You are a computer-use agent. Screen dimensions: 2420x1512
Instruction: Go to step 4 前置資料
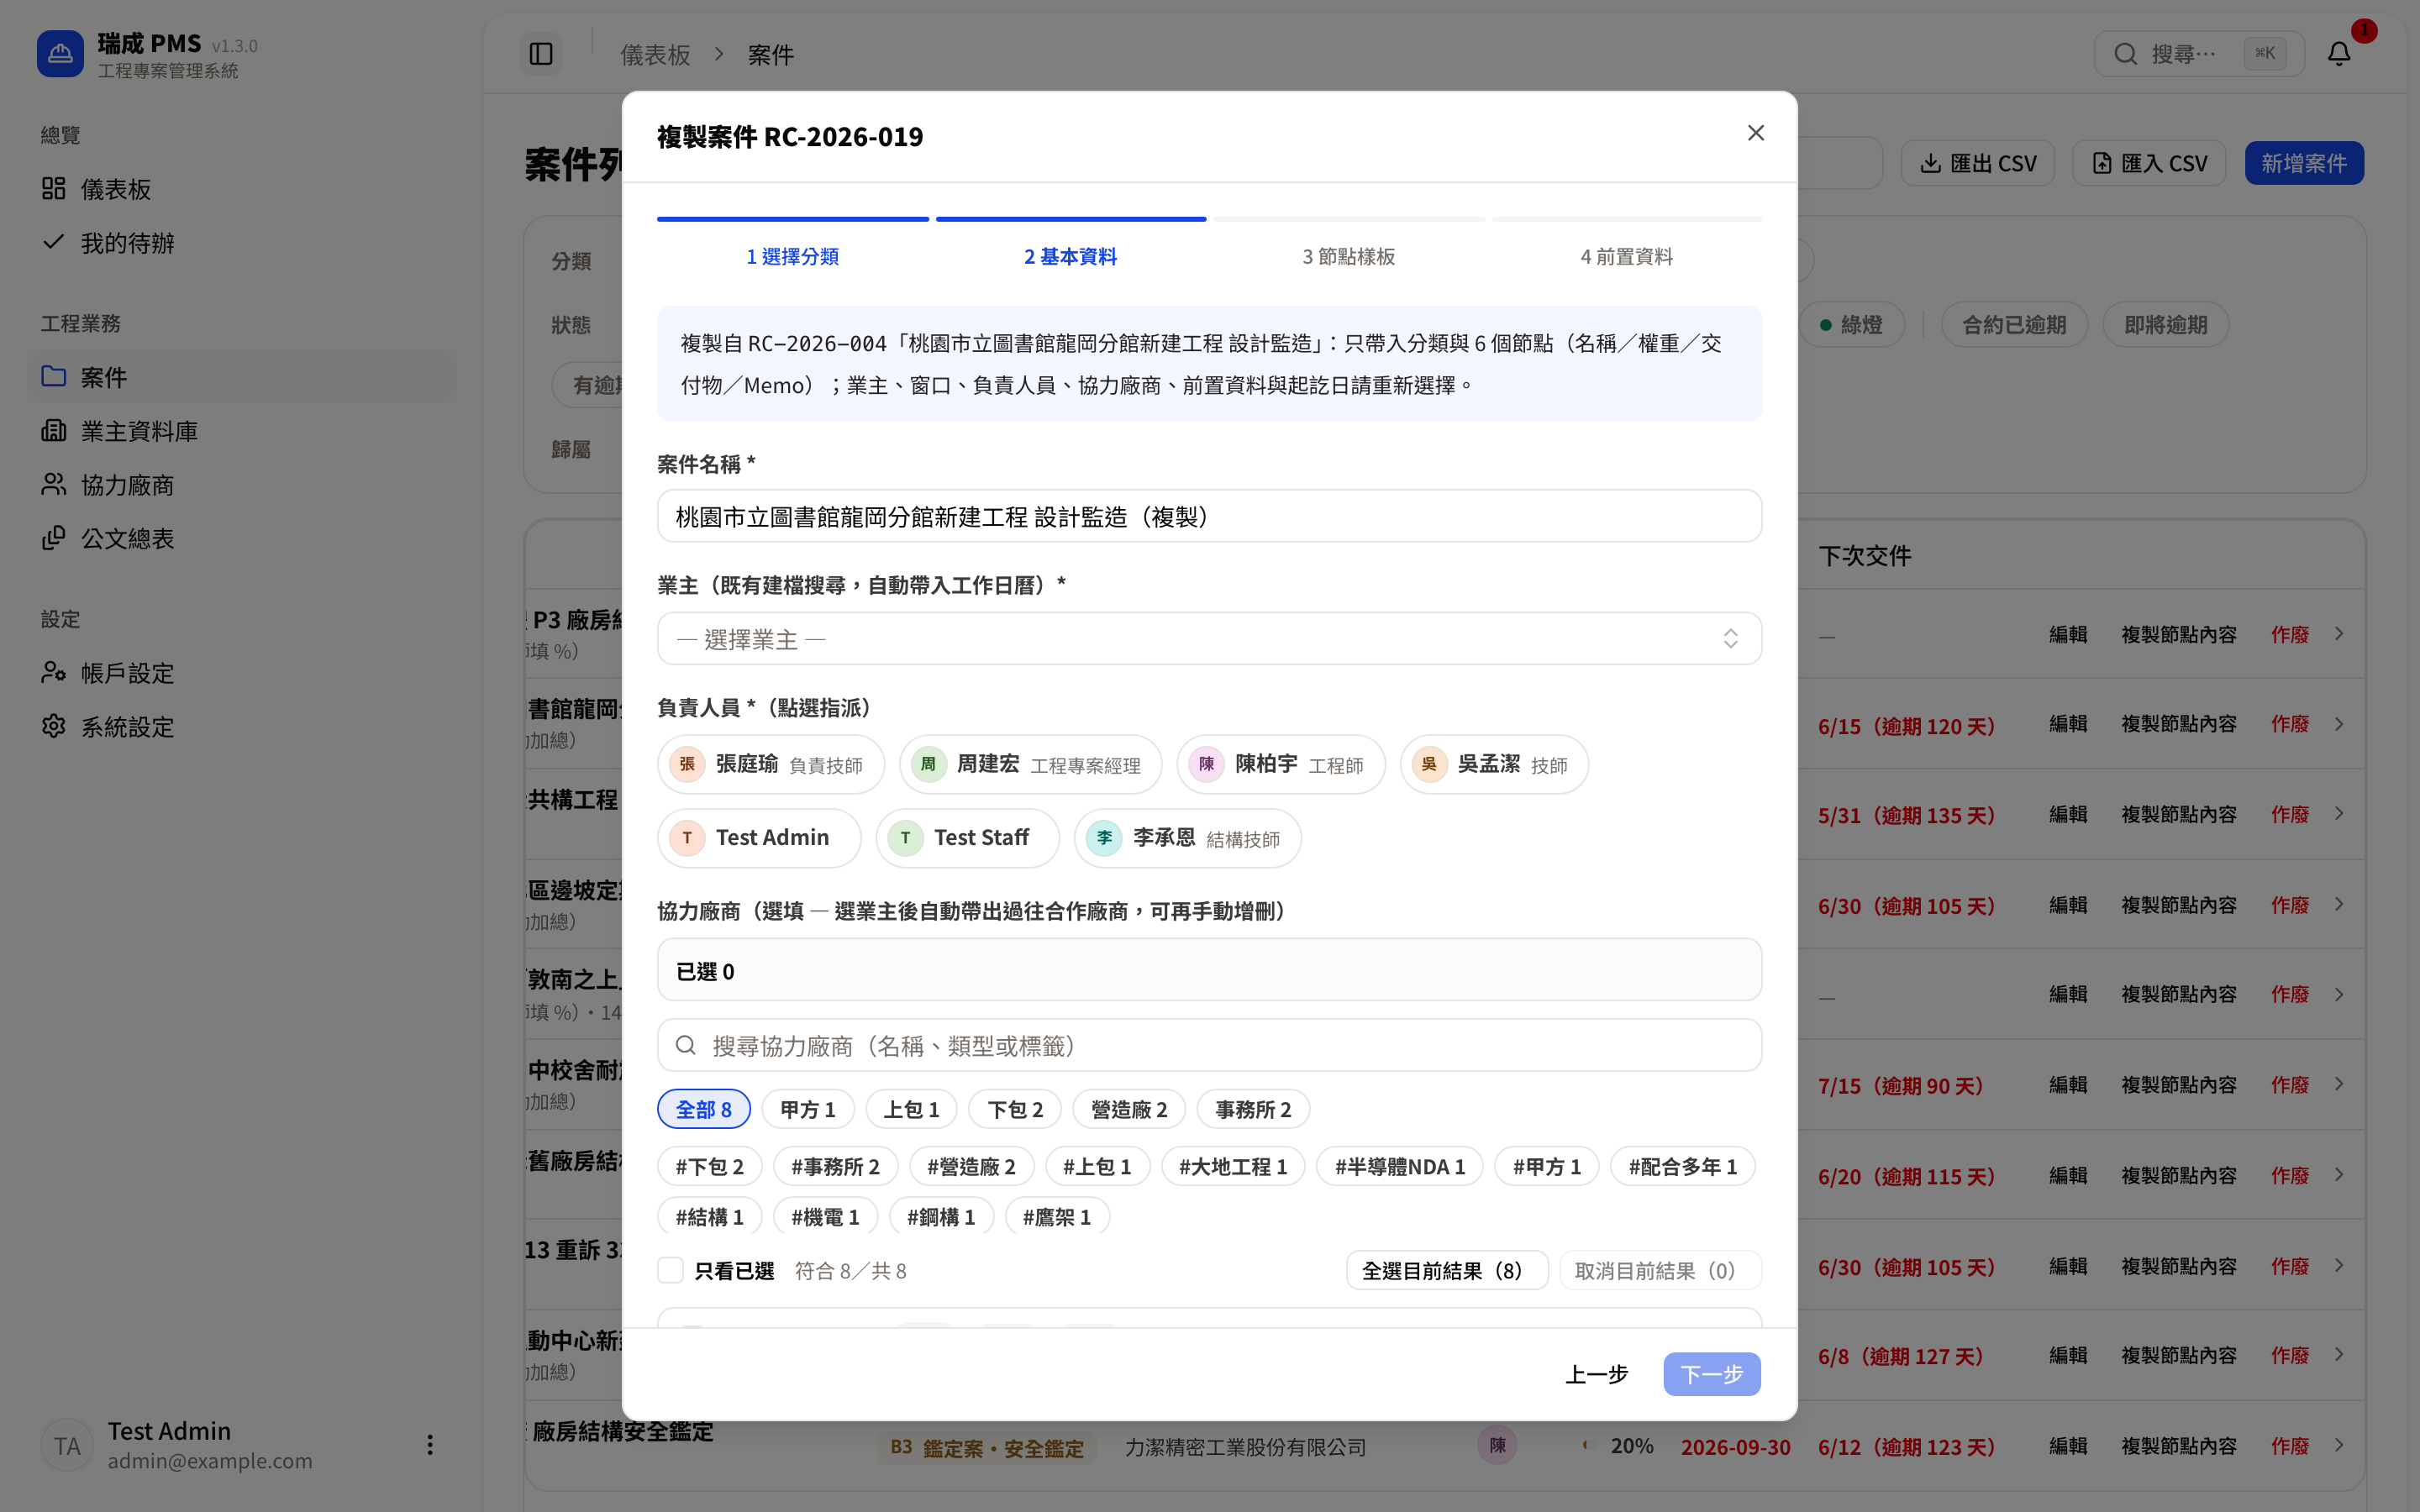point(1626,257)
